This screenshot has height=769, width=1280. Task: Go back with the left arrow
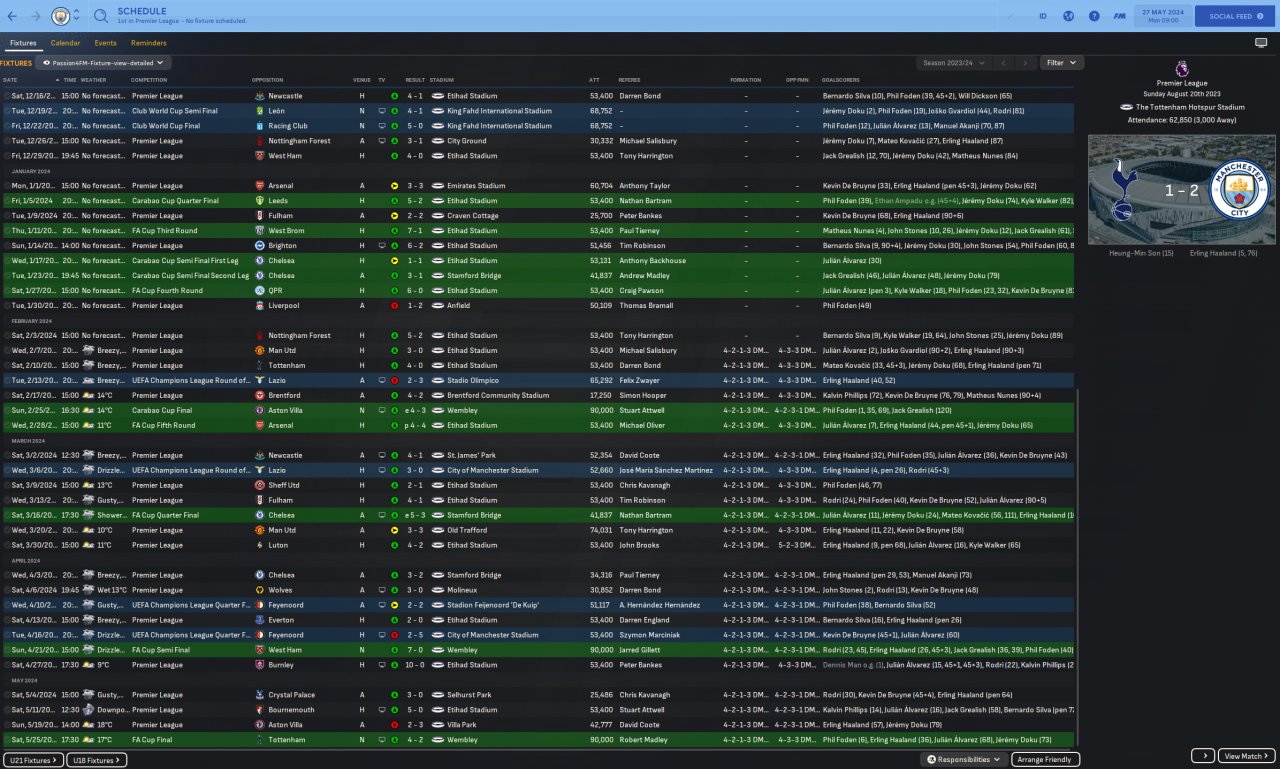[x=12, y=16]
